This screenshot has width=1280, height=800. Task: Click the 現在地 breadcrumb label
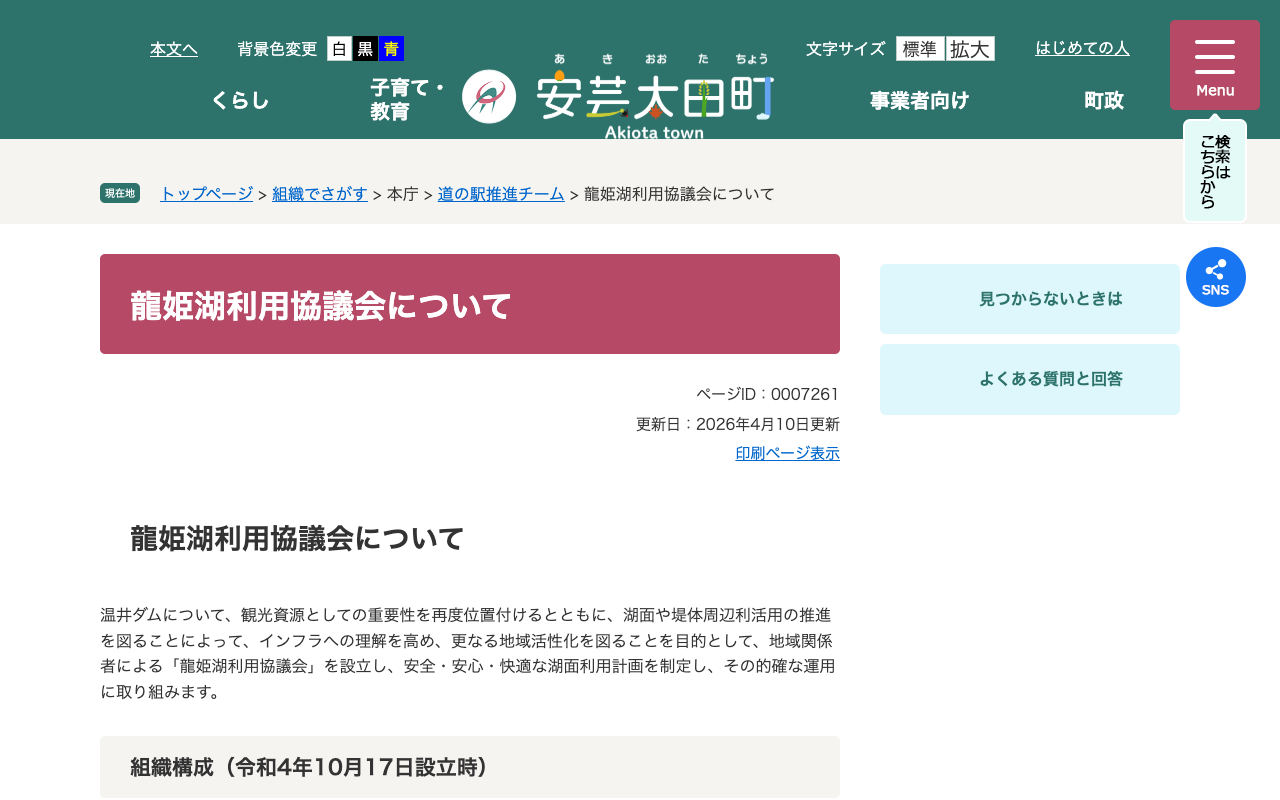click(120, 193)
